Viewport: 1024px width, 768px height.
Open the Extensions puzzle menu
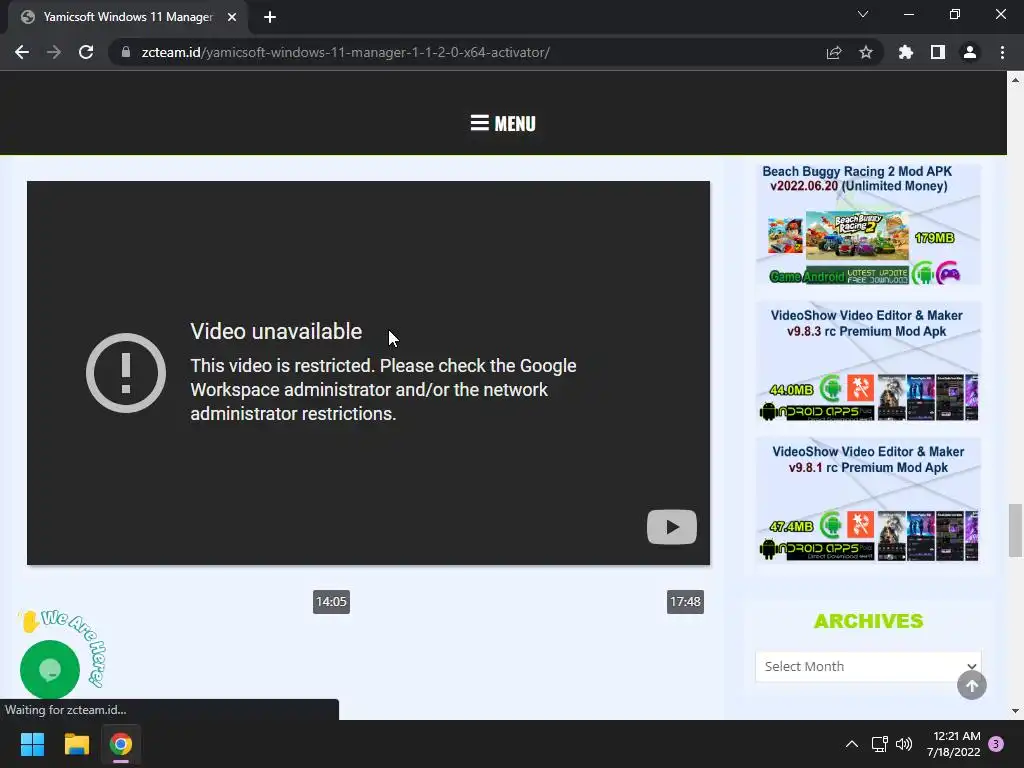pos(906,52)
